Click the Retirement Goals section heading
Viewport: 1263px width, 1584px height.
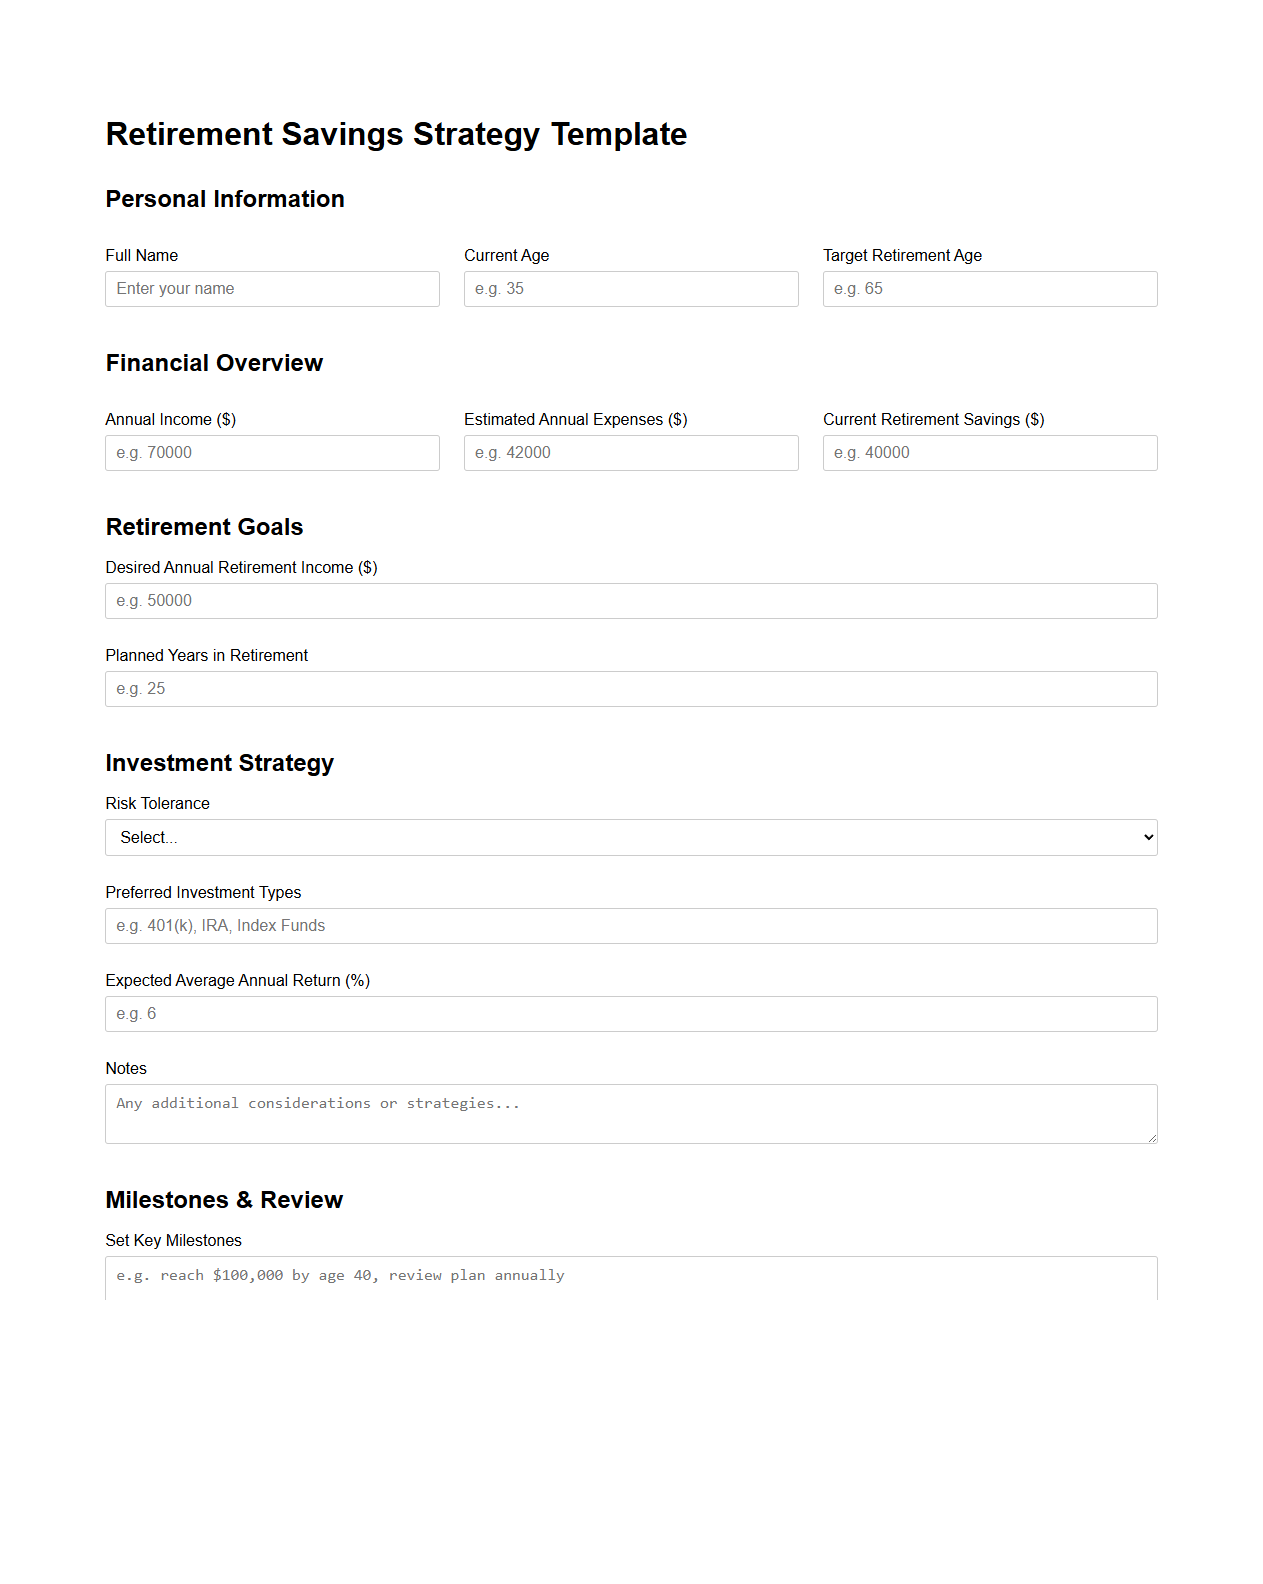coord(204,527)
